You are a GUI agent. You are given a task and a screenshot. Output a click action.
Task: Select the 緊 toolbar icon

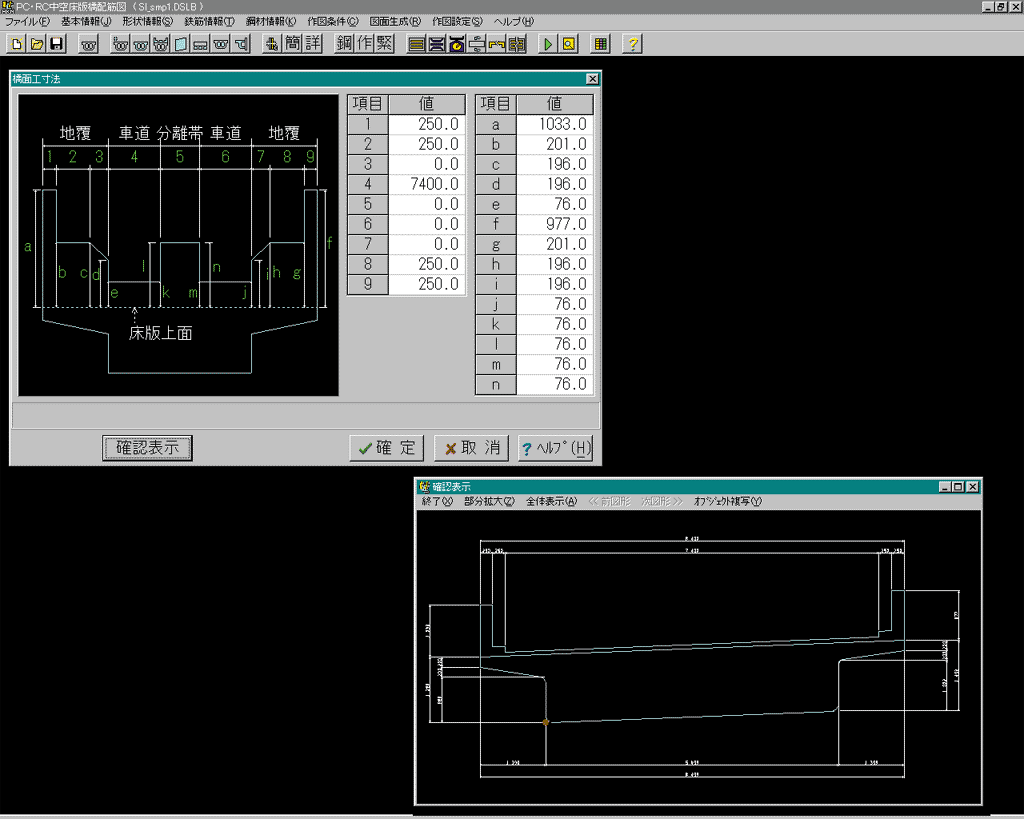click(384, 44)
